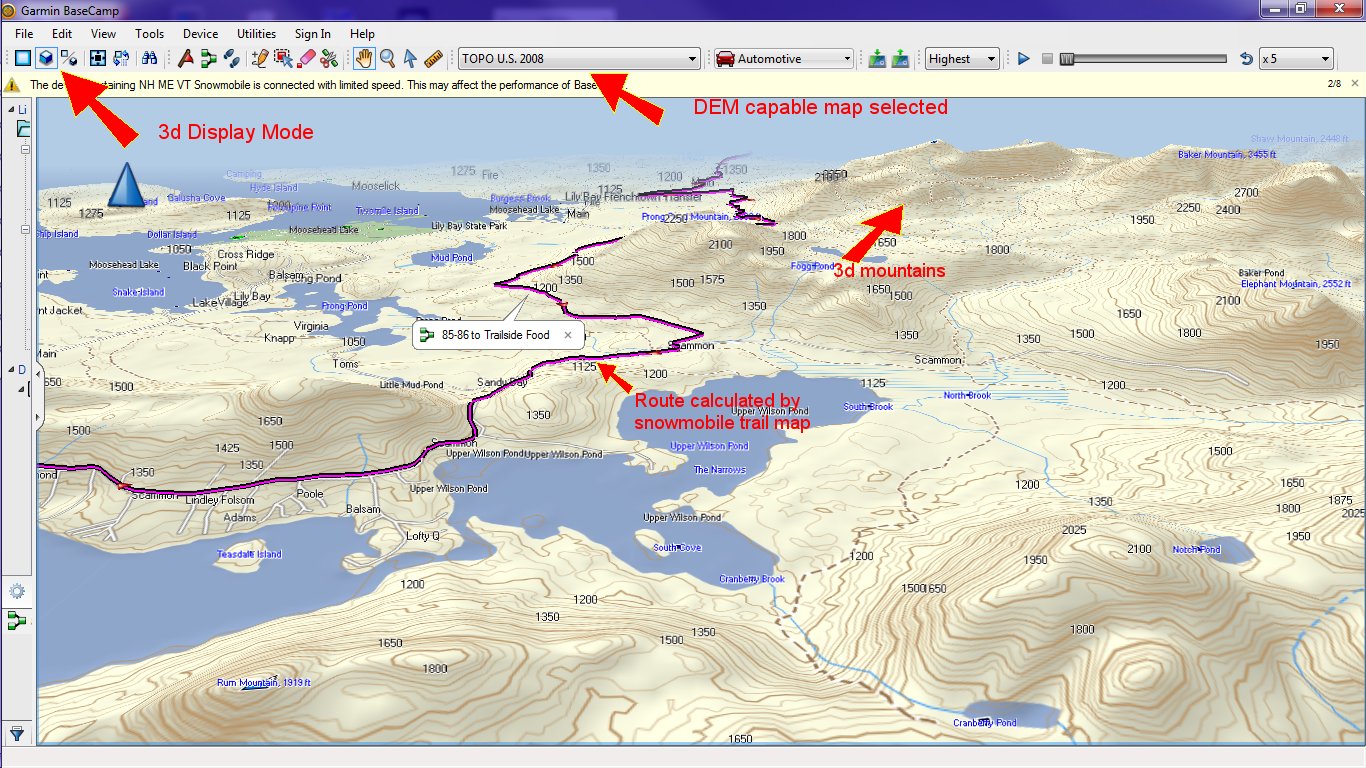Open the Tools menu

tap(150, 33)
